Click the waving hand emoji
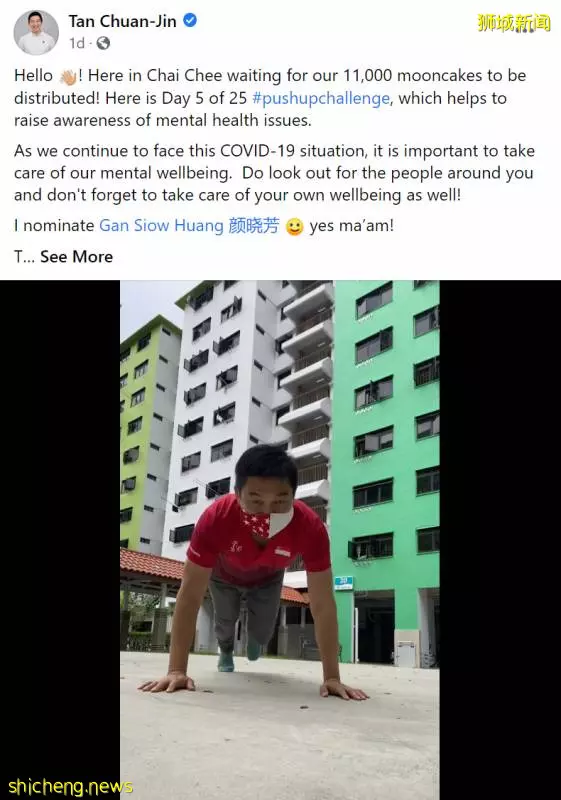Screen dimensions: 561x800 tap(68, 77)
